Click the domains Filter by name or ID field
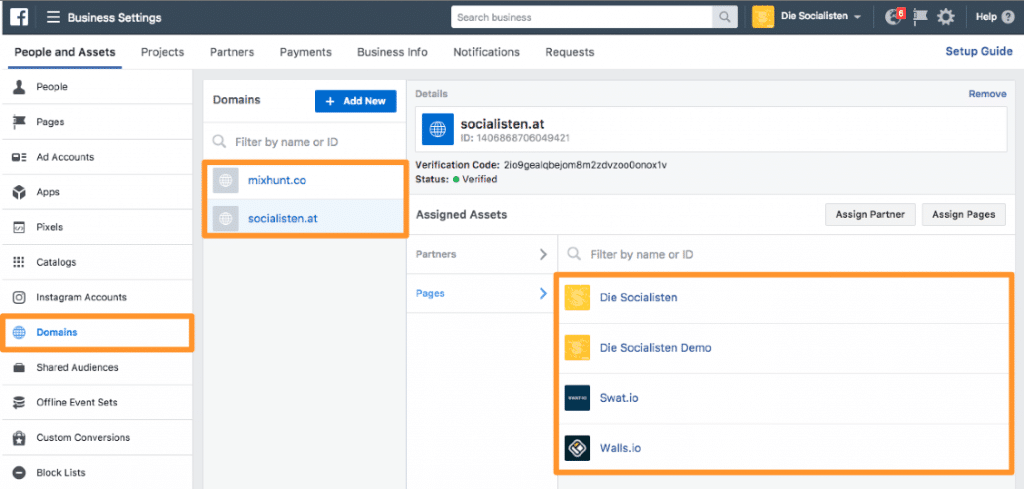Screen dimensions: 1024x489 [304, 142]
